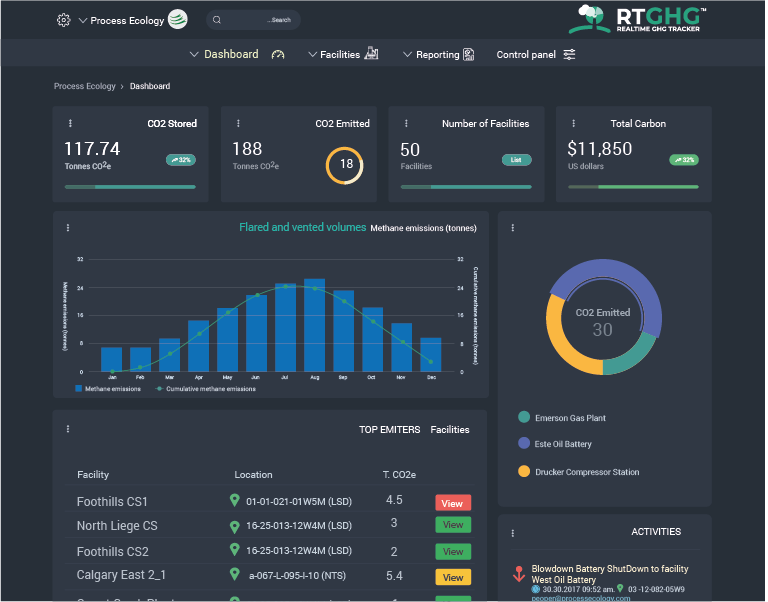Image resolution: width=768 pixels, height=602 pixels.
Task: Open the Reporting menu item
Action: [438, 55]
